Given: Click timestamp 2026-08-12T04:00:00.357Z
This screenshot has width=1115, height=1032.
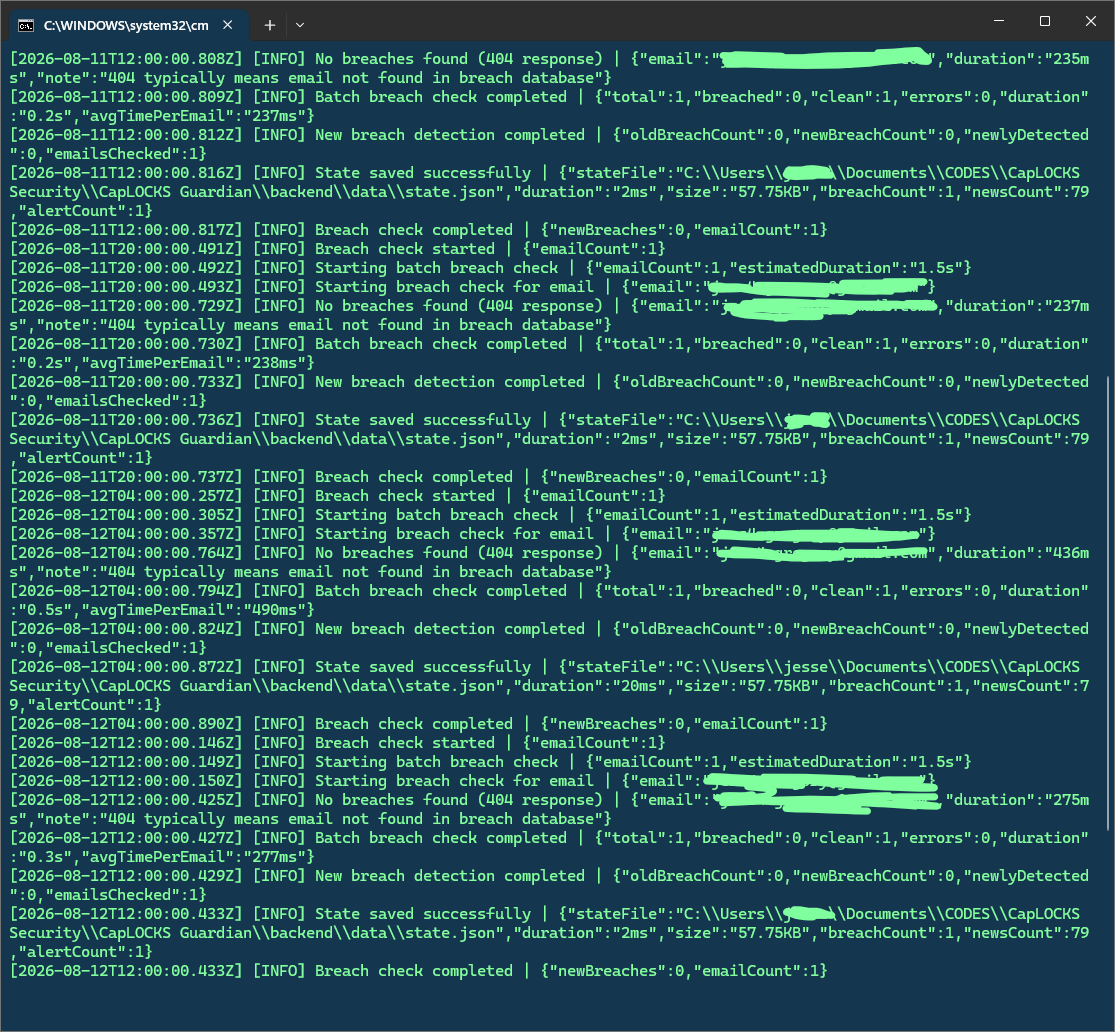Looking at the screenshot, I should (x=126, y=534).
